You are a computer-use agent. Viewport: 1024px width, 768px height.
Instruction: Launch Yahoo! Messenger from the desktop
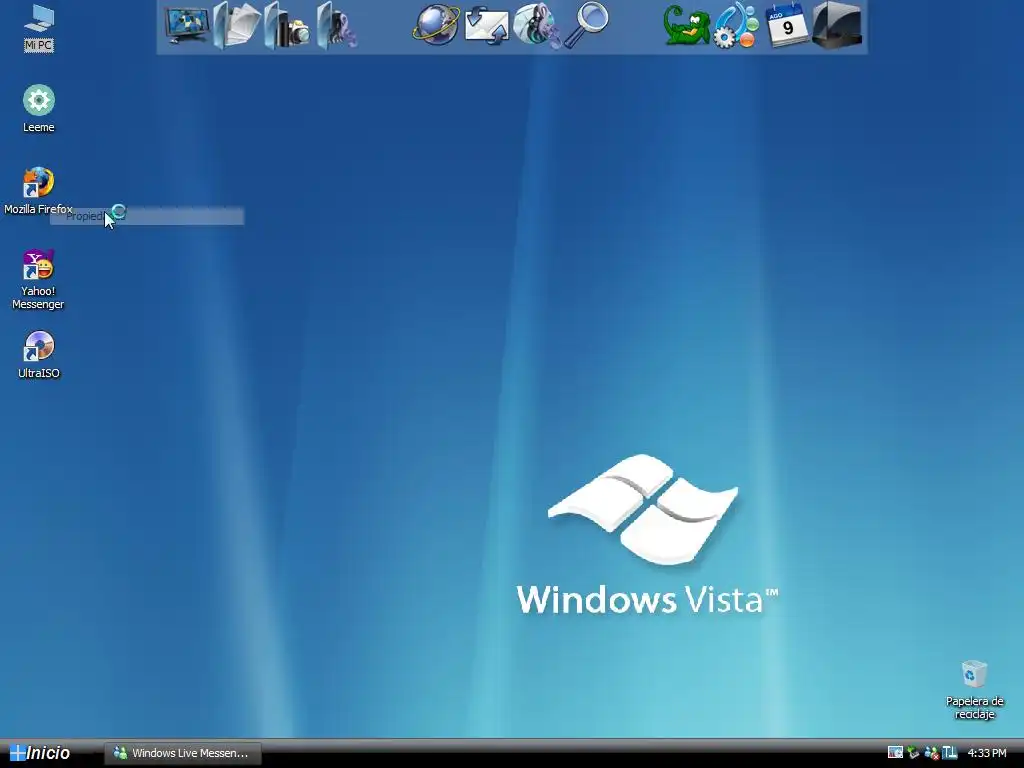coord(39,280)
